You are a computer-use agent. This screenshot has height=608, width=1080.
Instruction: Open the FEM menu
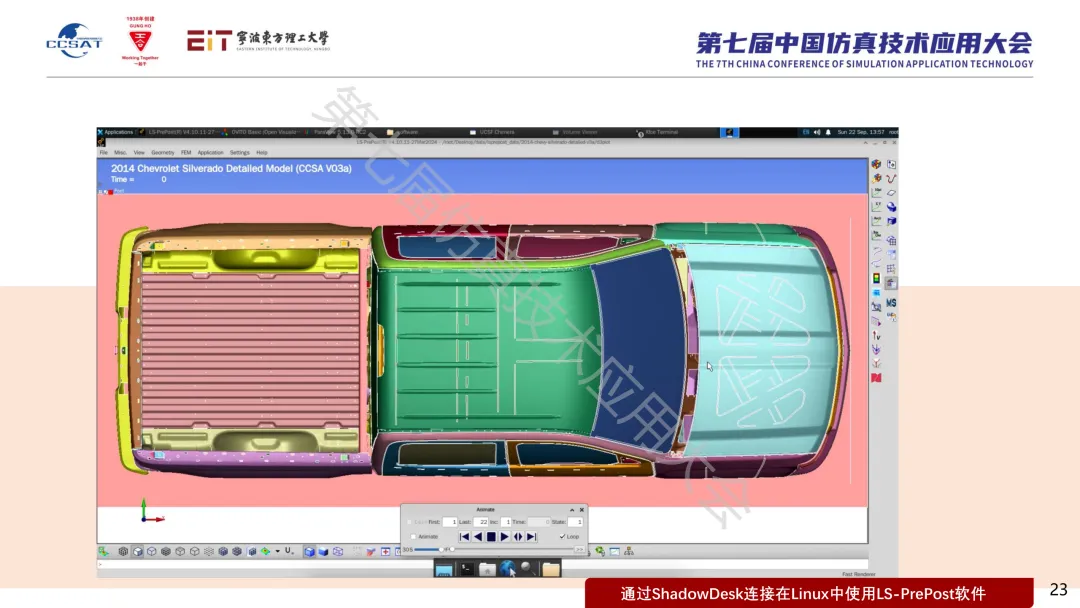point(186,153)
